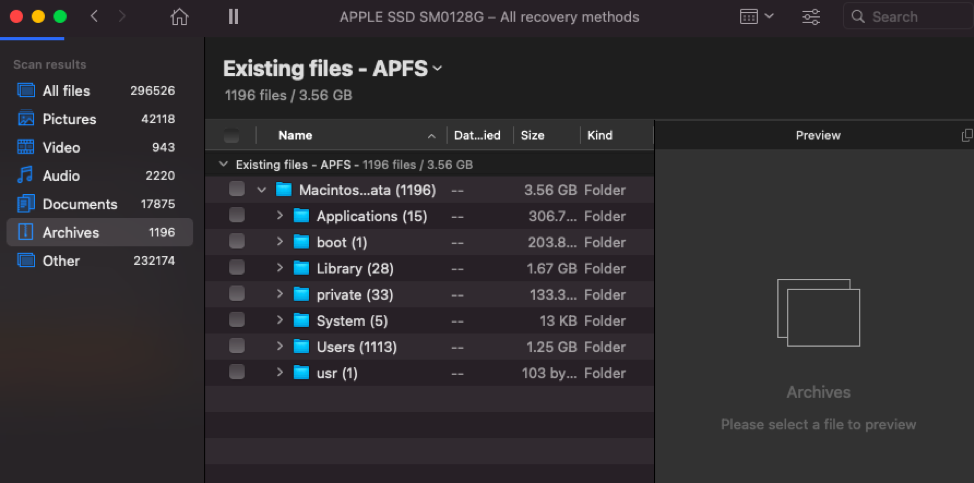Click the Documents sidebar icon
Image resolution: width=974 pixels, height=483 pixels.
coord(26,204)
